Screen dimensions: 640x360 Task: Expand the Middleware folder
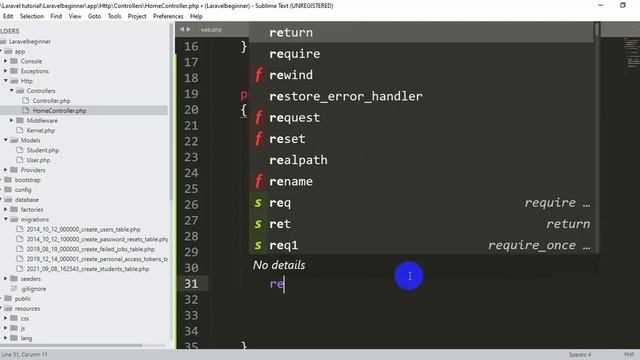coord(11,120)
